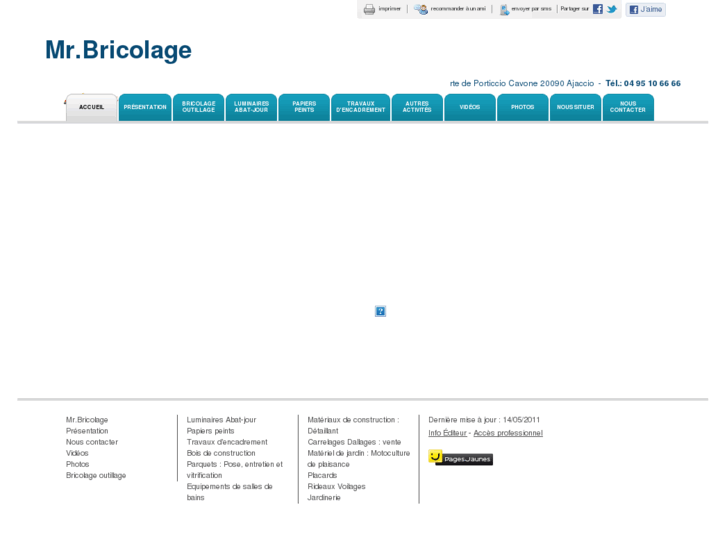
Task: Share the page via Facebook icon
Action: coord(598,9)
